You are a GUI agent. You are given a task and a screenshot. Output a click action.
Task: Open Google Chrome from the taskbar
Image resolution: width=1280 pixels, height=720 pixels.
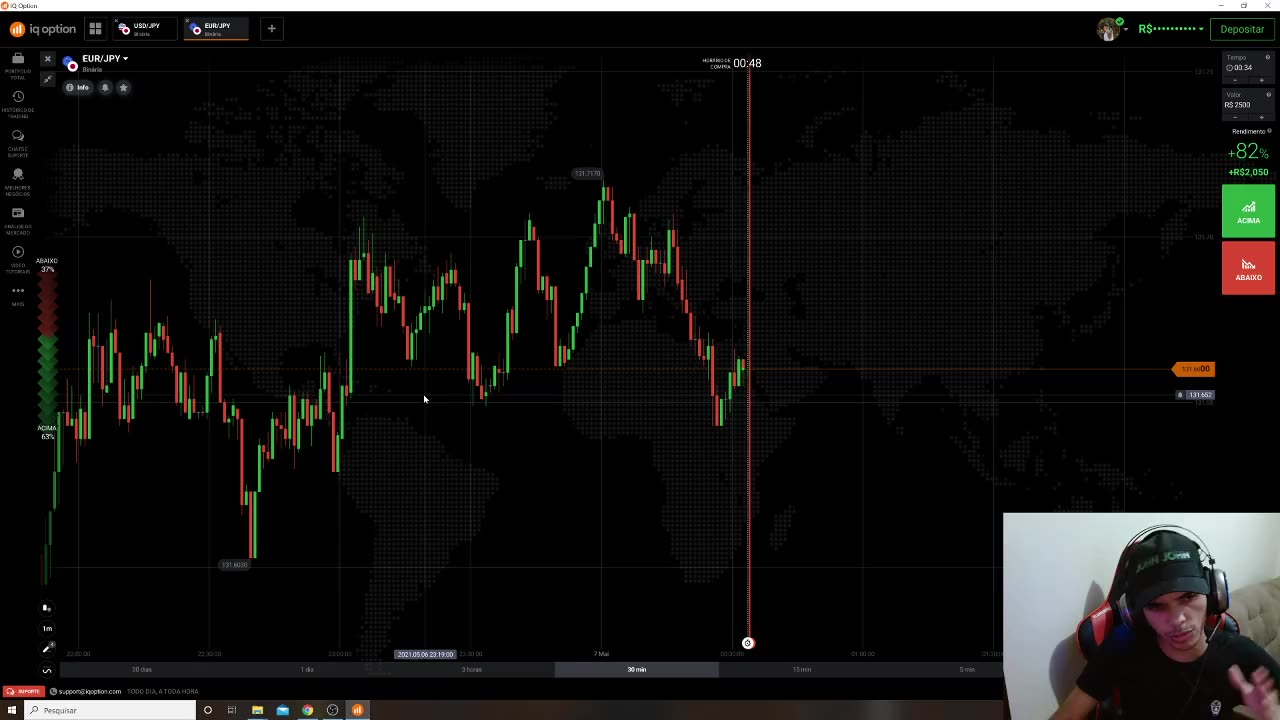(x=307, y=710)
